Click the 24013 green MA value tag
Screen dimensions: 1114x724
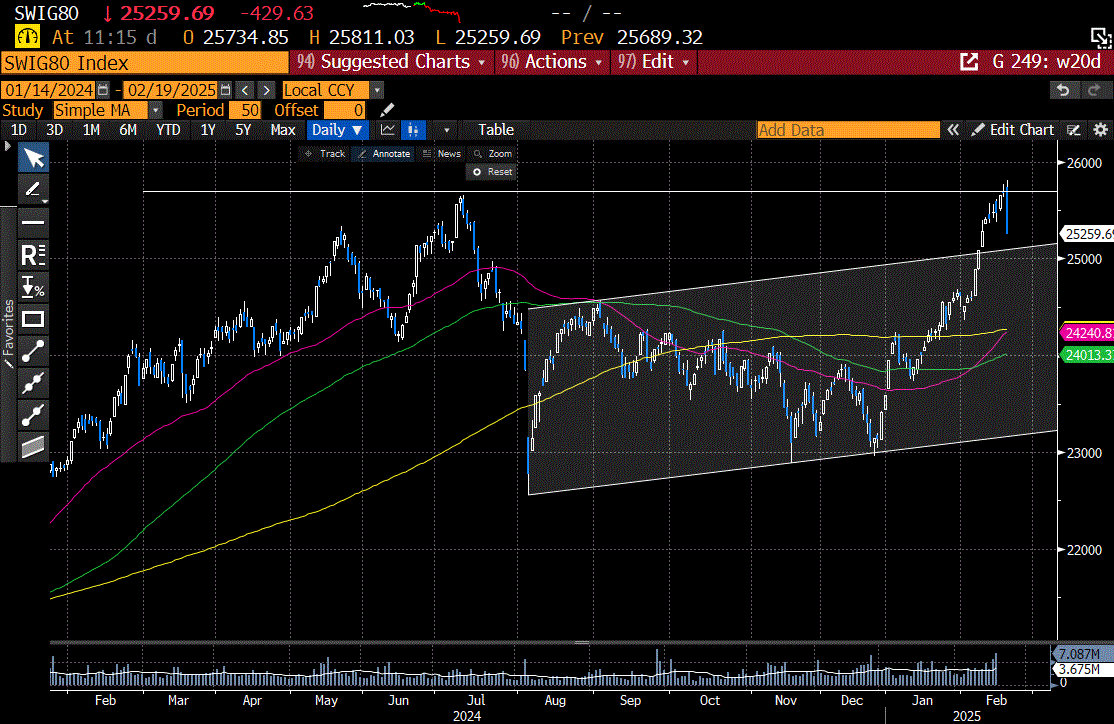(x=1088, y=355)
